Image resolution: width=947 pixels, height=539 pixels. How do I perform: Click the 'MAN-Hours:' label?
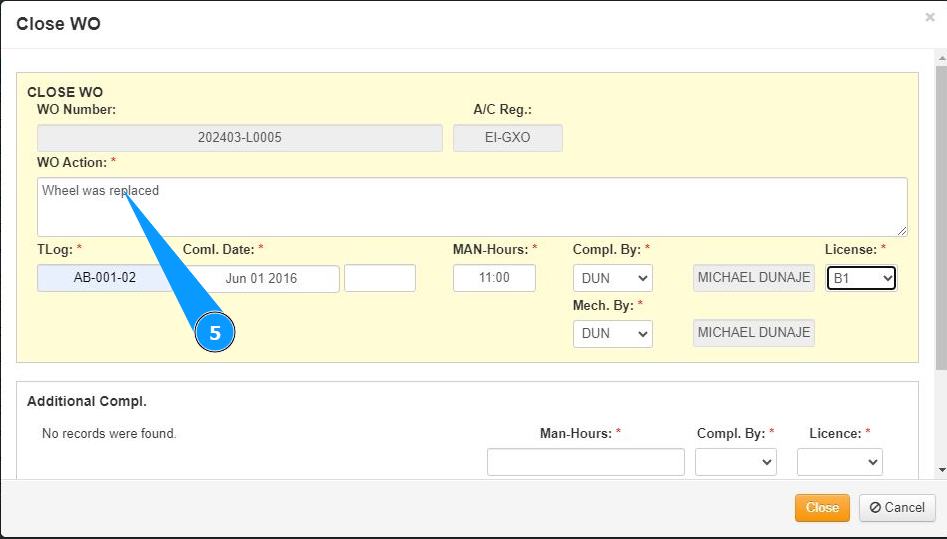pos(490,250)
